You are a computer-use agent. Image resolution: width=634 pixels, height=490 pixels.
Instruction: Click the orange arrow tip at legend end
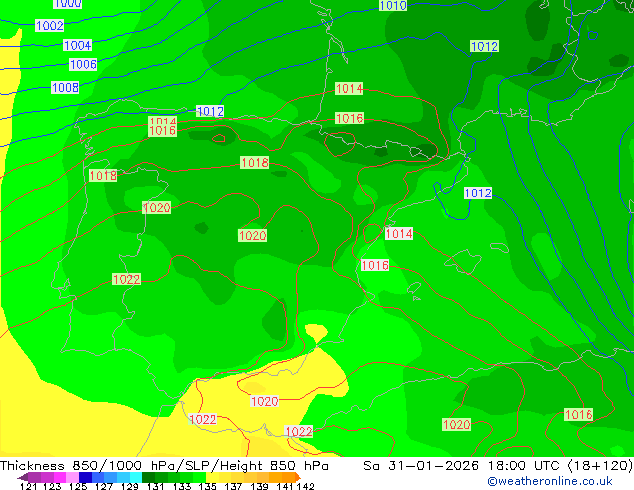pyautogui.click(x=298, y=477)
